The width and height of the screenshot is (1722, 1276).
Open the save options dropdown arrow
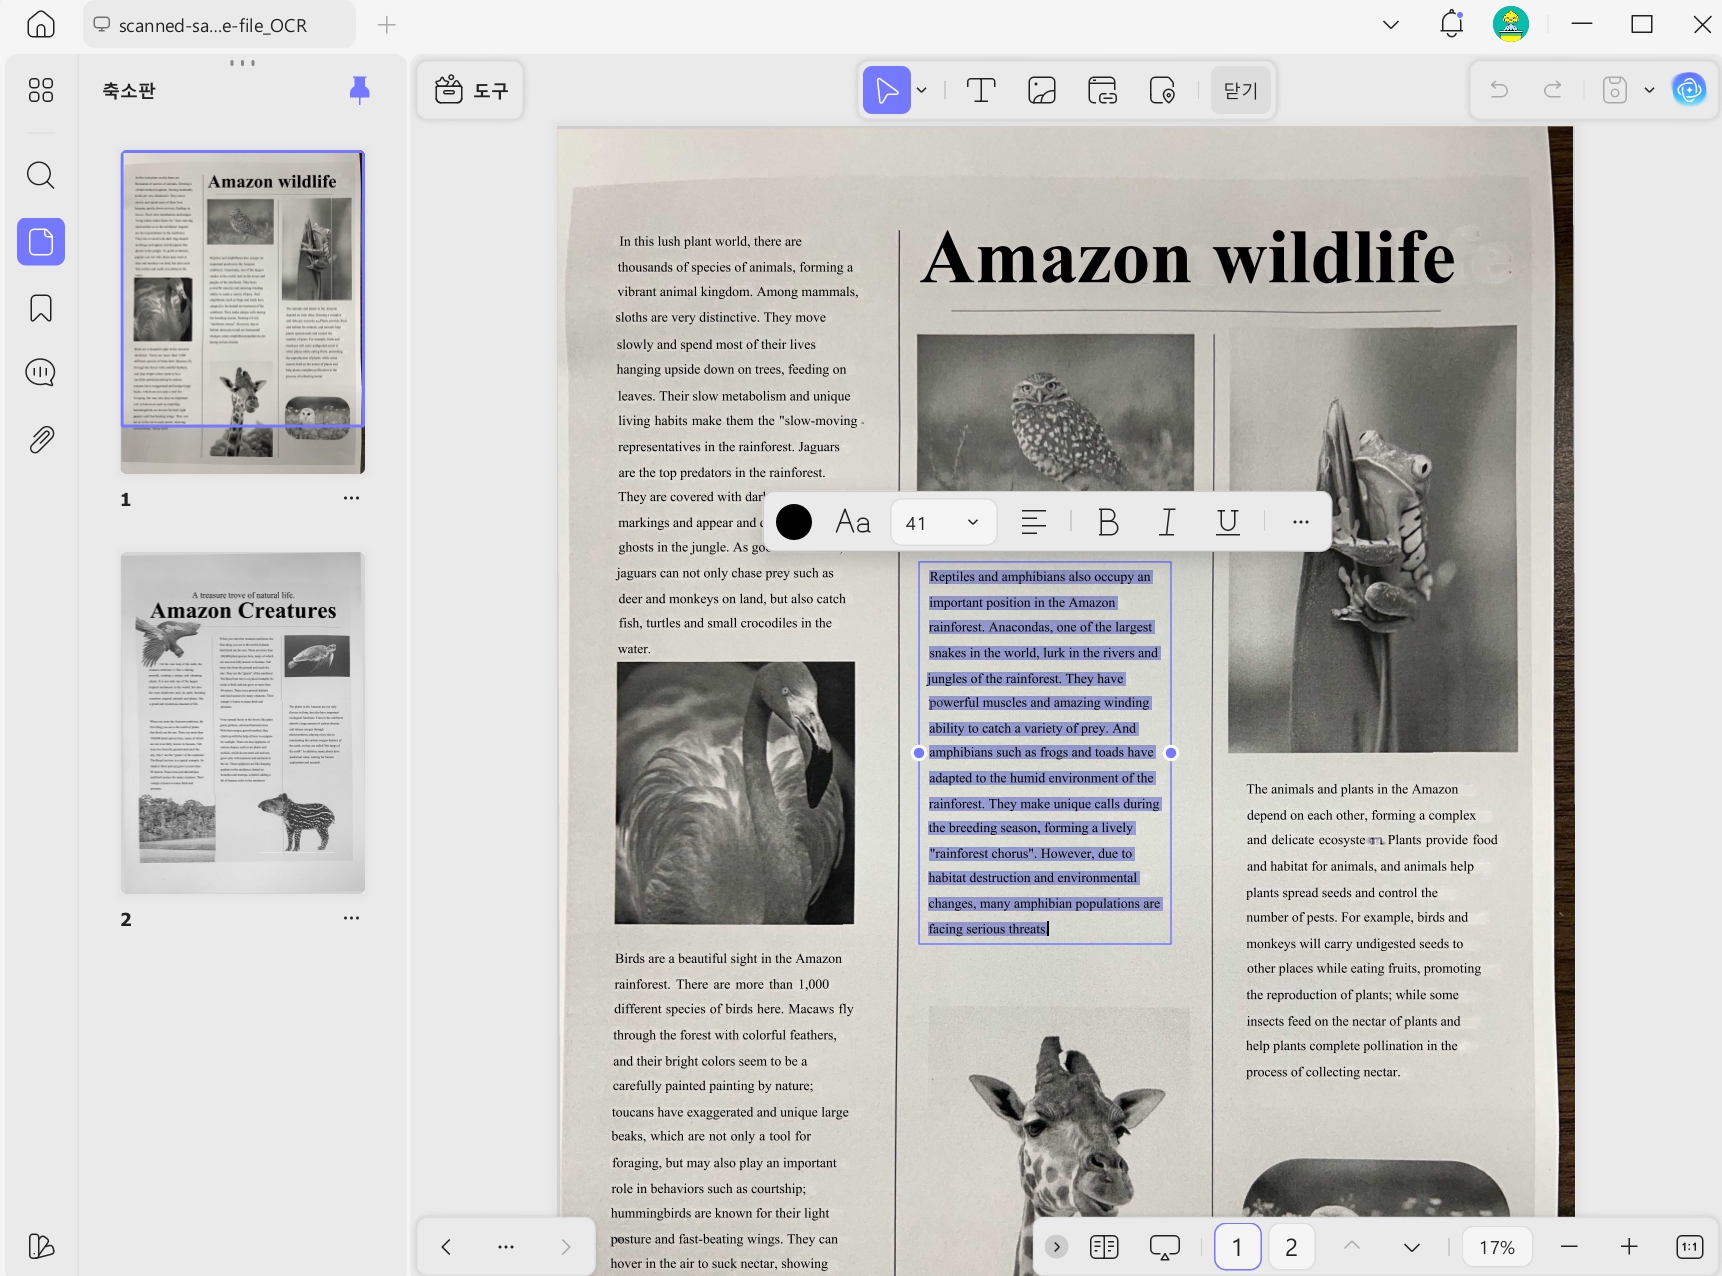coord(1649,90)
